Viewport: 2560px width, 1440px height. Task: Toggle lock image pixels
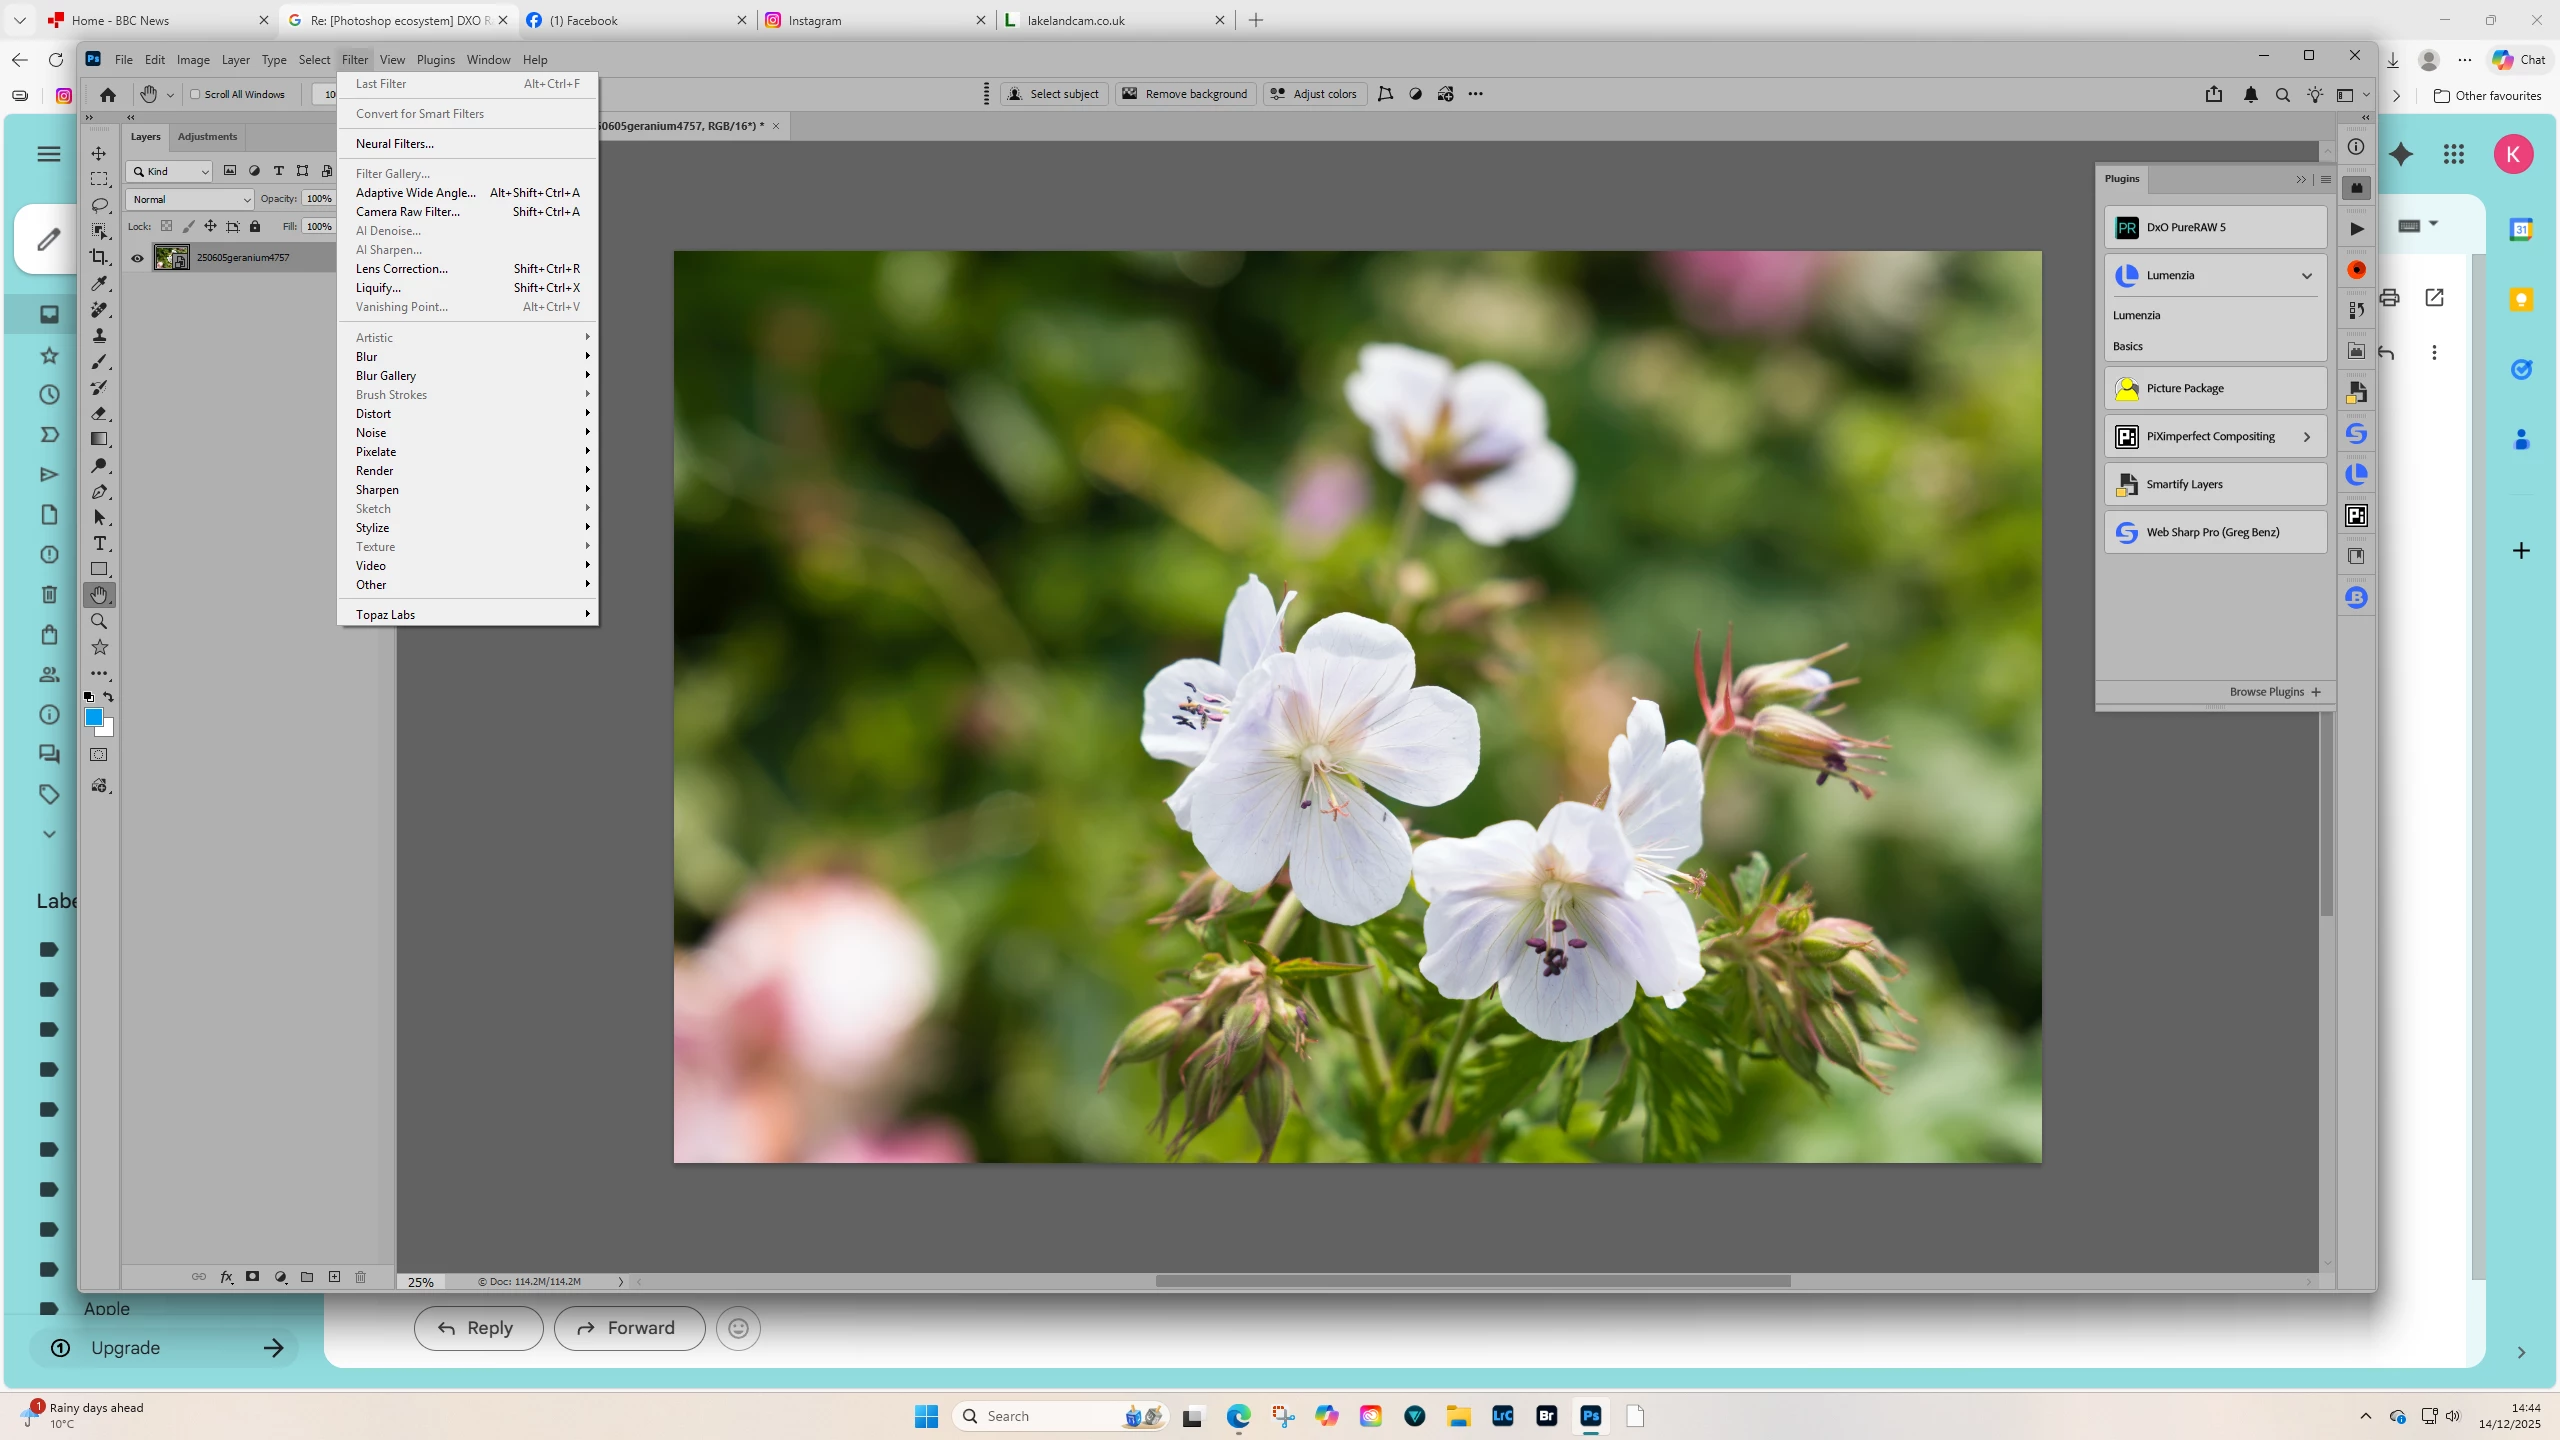188,227
